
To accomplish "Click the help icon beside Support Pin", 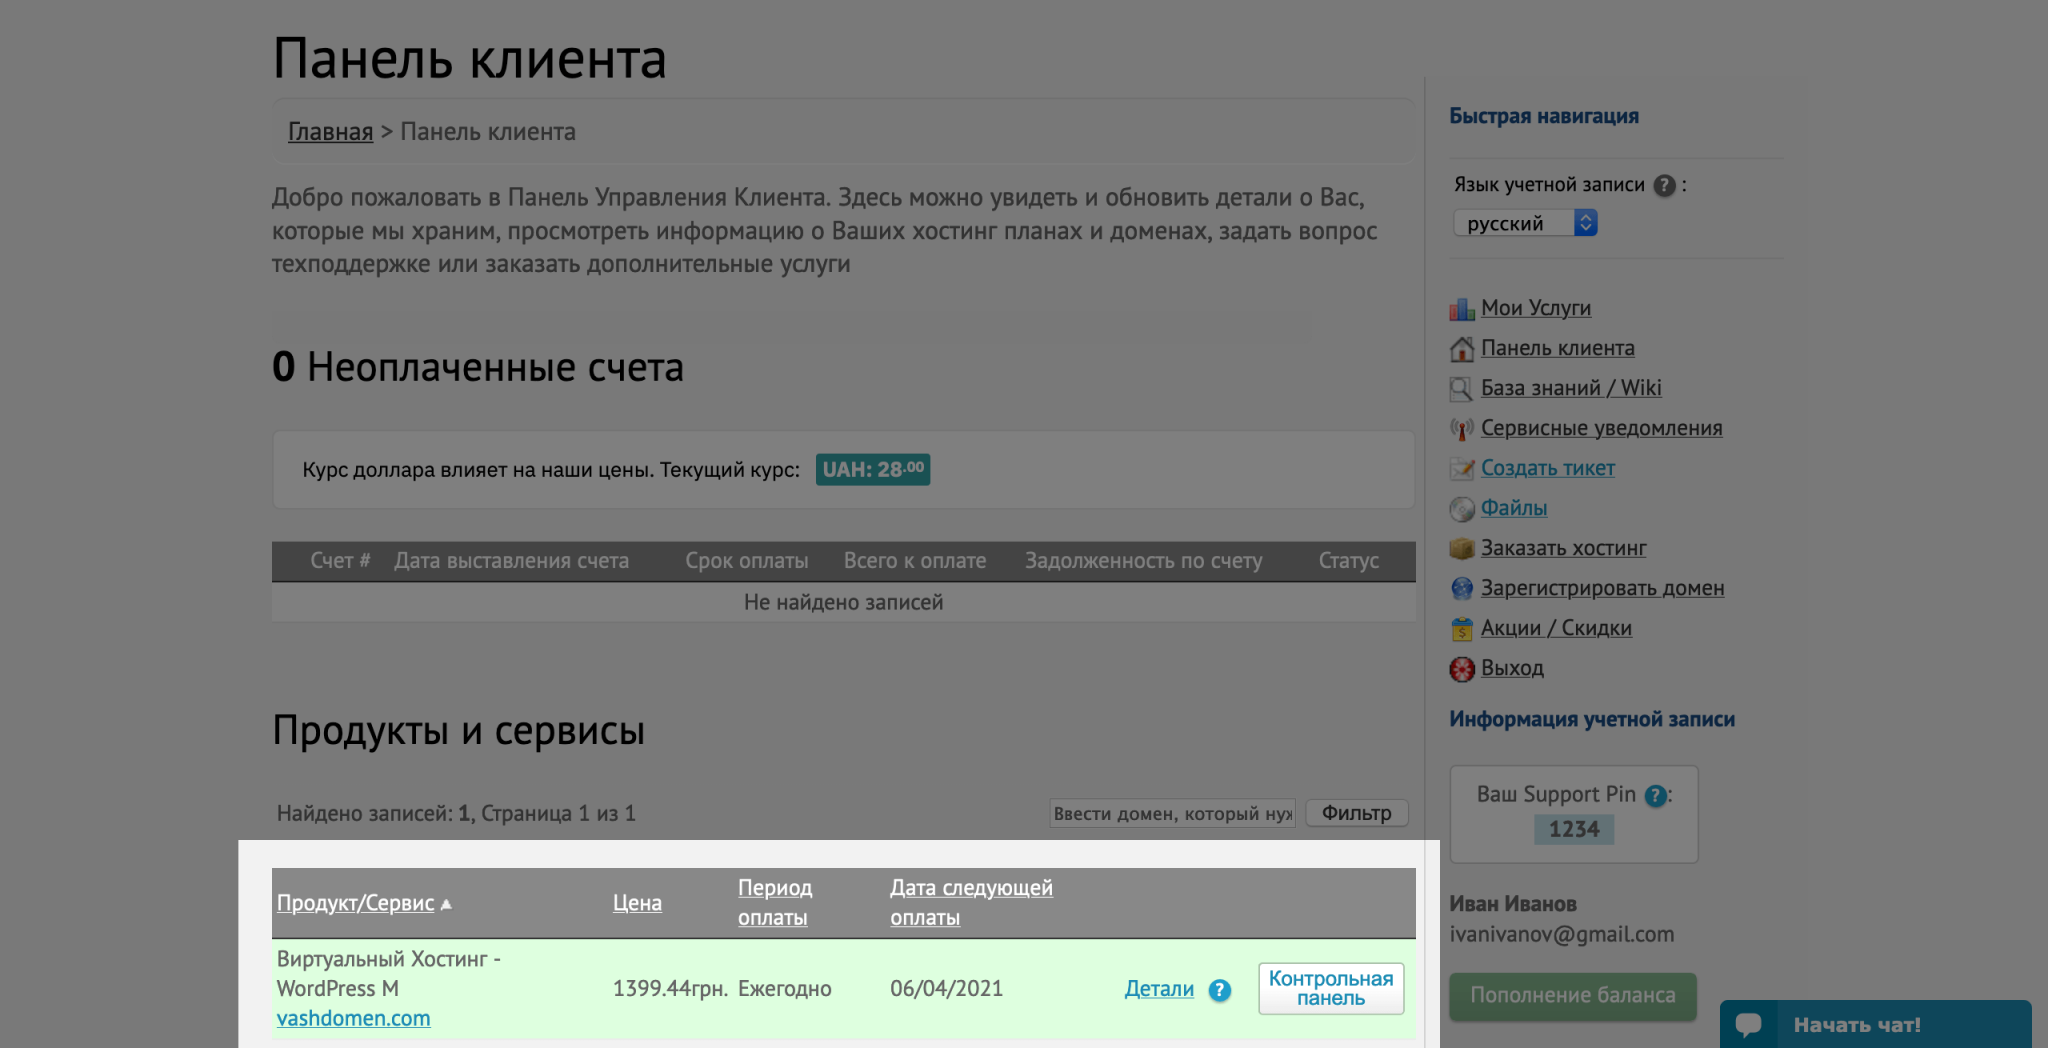I will [1657, 794].
